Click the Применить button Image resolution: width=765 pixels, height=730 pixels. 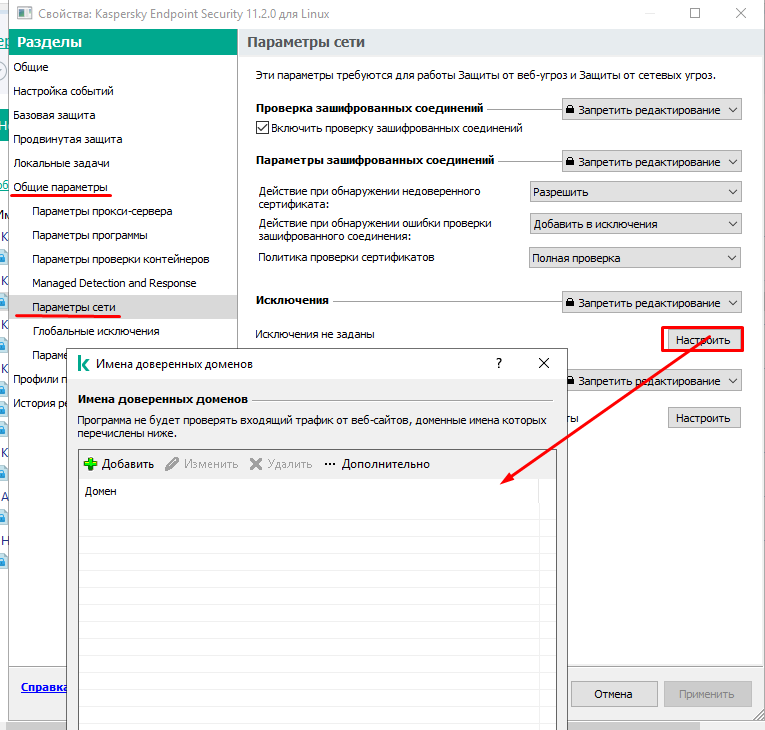point(707,694)
